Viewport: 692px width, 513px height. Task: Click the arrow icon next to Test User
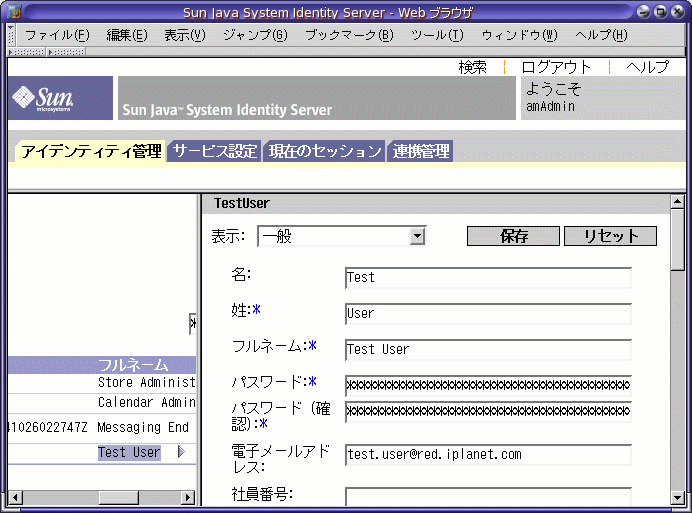[x=181, y=452]
